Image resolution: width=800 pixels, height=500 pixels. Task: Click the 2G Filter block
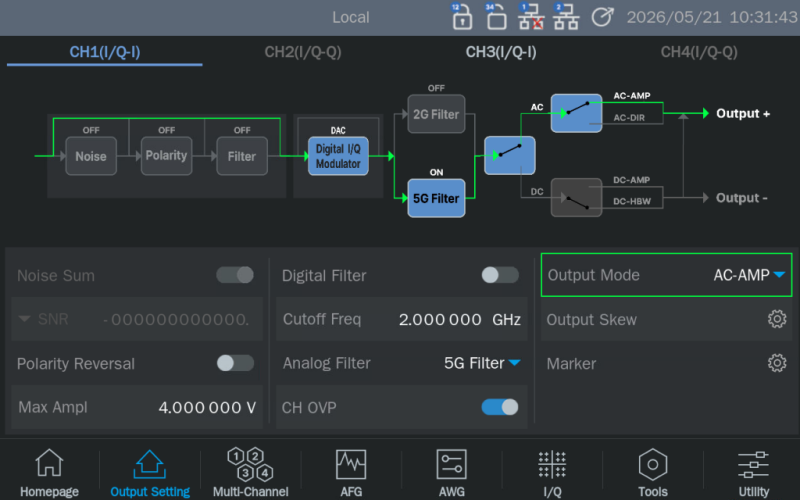[x=436, y=114]
